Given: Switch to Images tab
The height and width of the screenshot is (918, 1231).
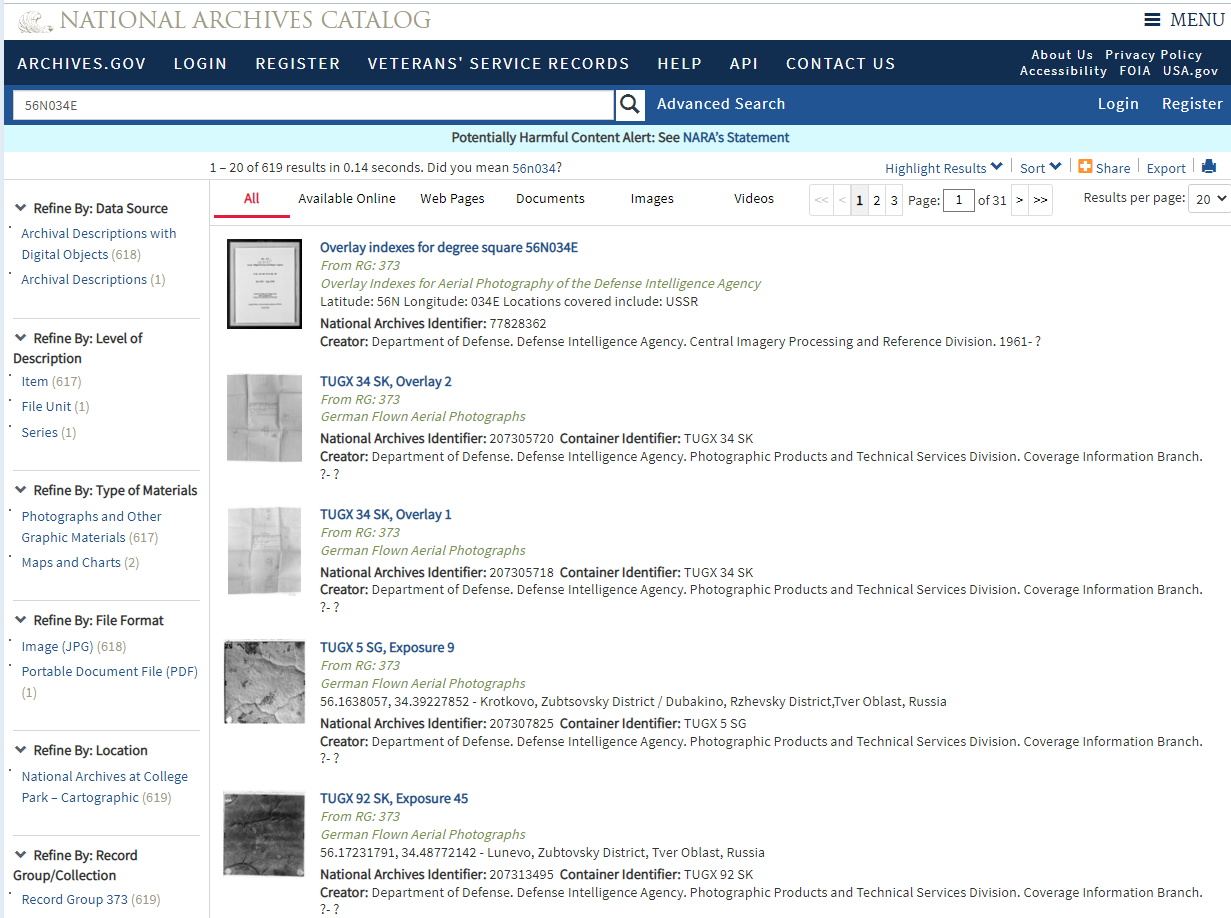Looking at the screenshot, I should [652, 199].
